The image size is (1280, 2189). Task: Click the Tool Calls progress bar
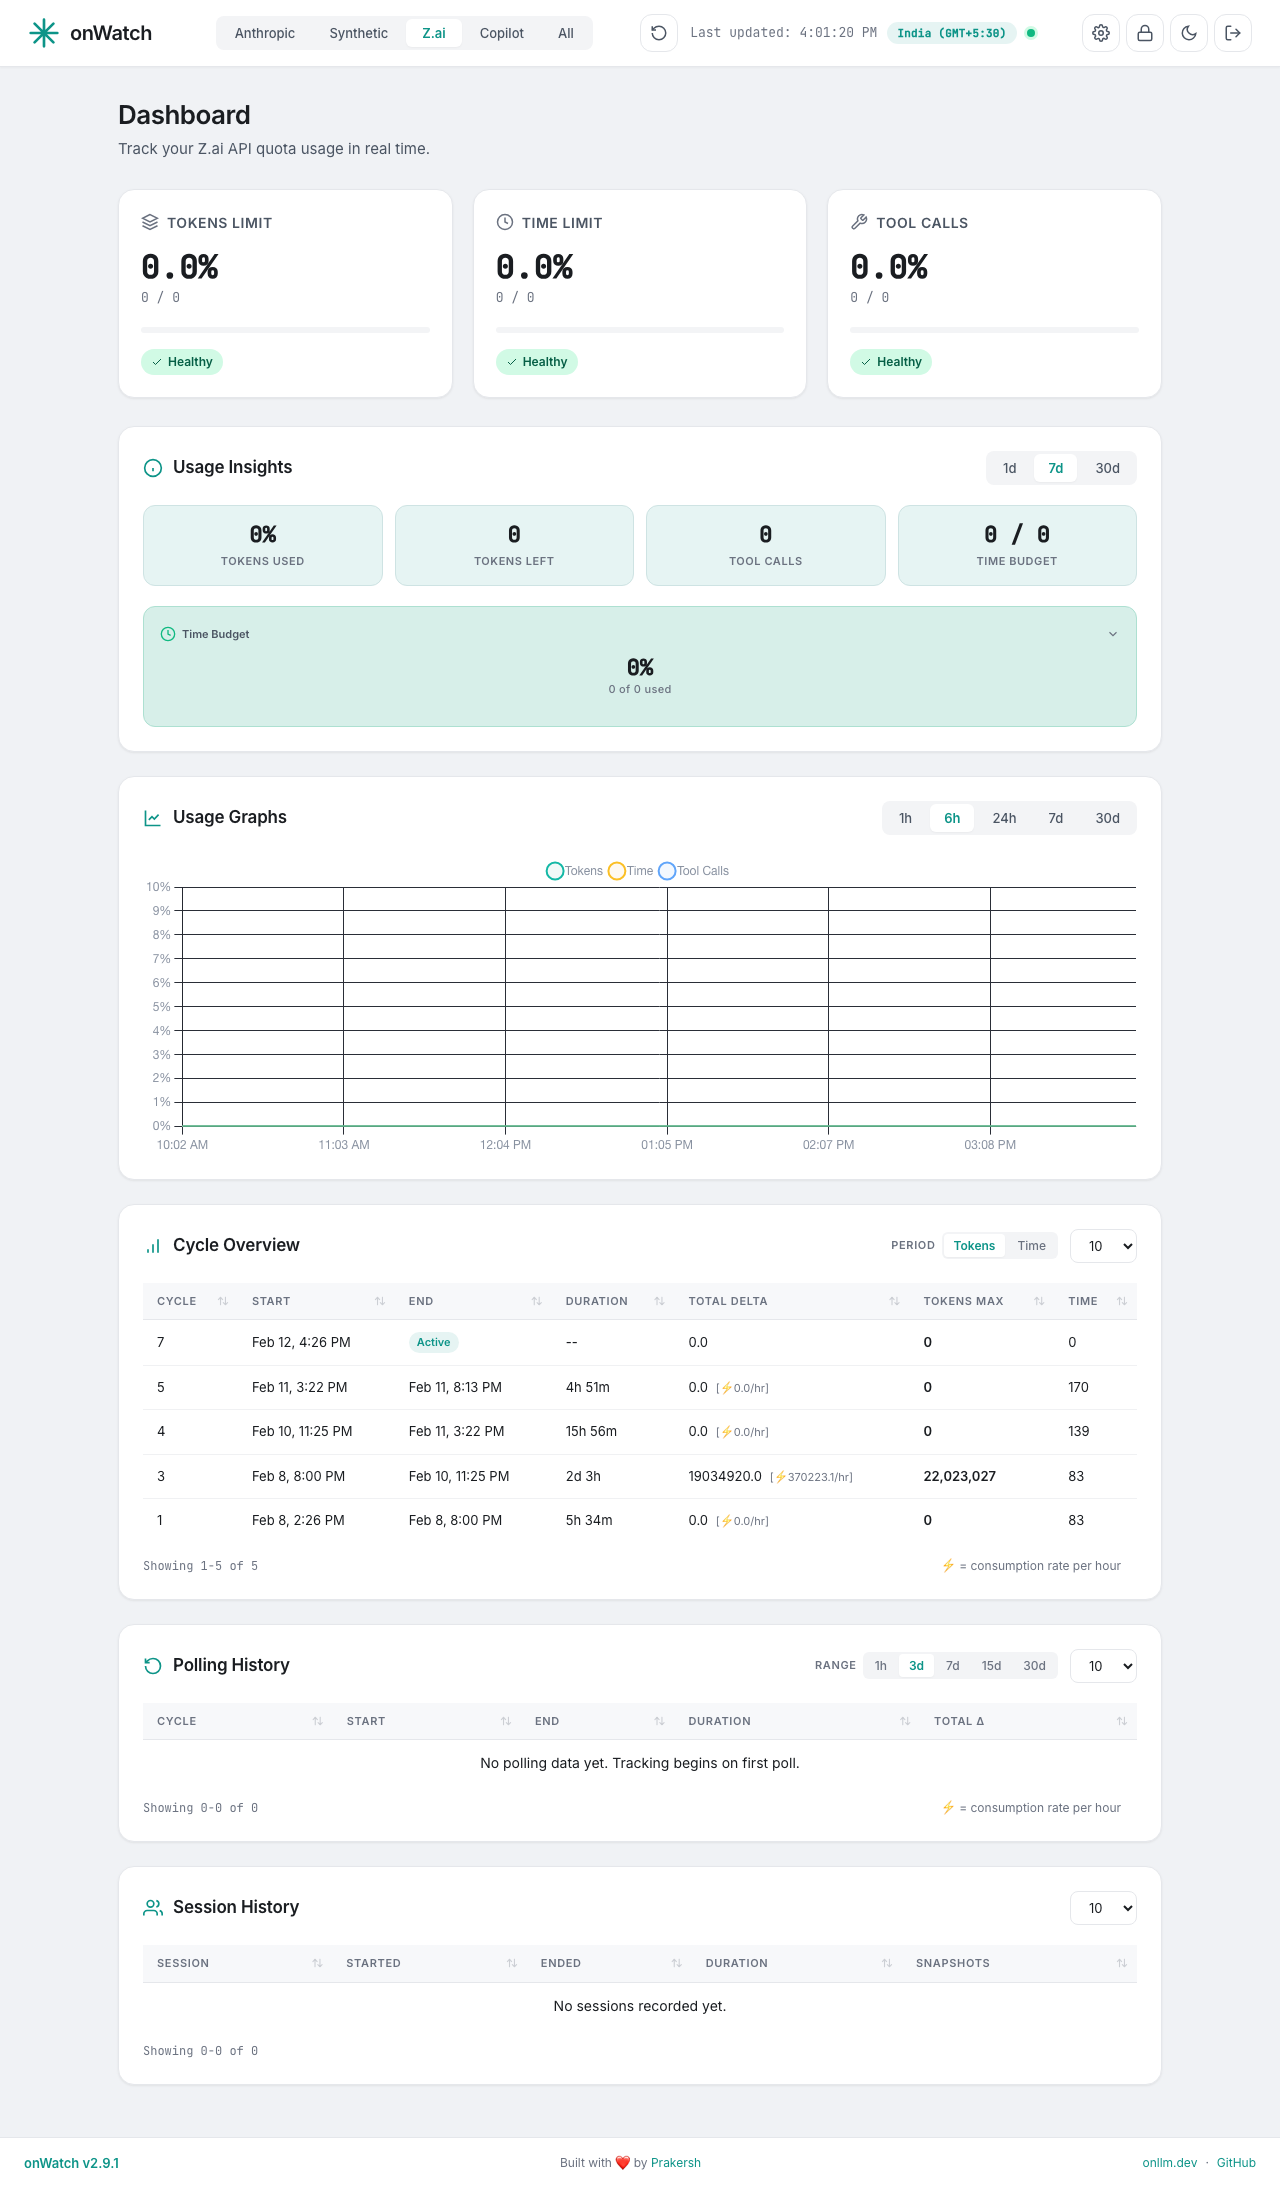994,329
